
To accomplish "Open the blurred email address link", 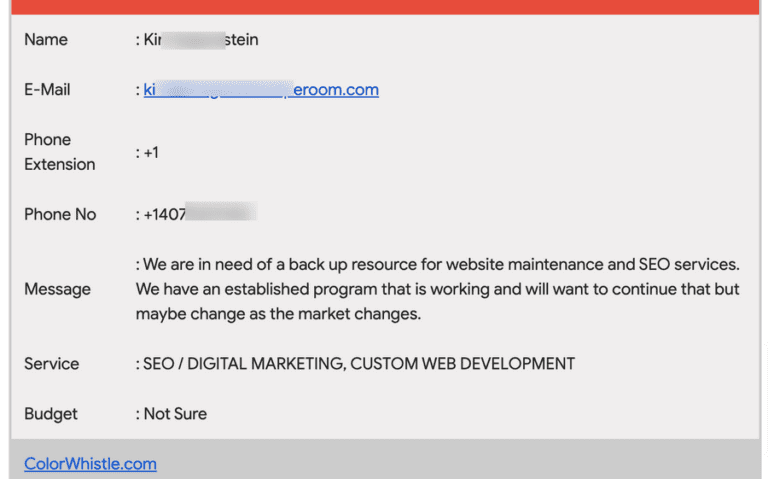I will click(261, 90).
